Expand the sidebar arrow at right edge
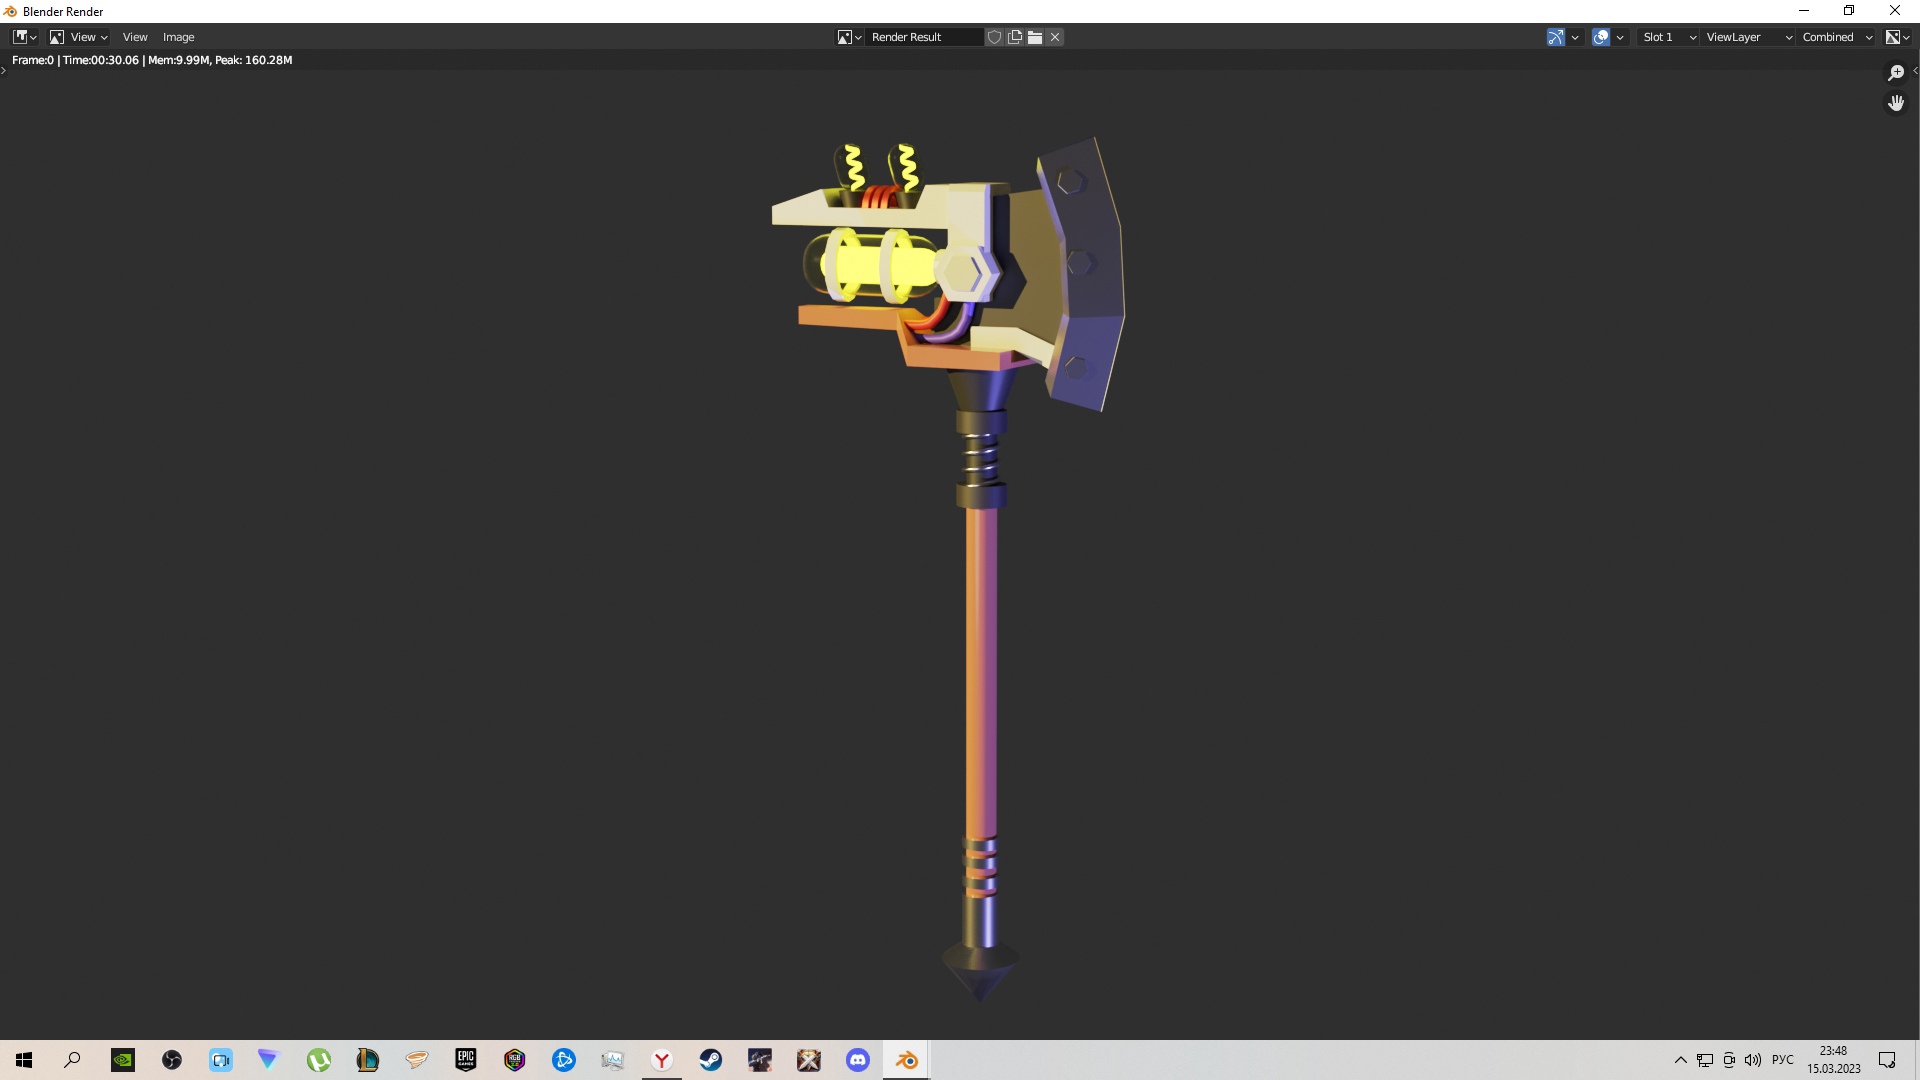The image size is (1920, 1080). click(x=1914, y=70)
